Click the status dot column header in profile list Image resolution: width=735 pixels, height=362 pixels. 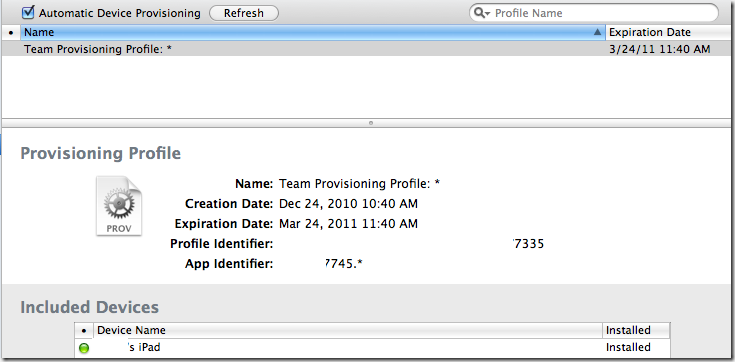(11, 33)
